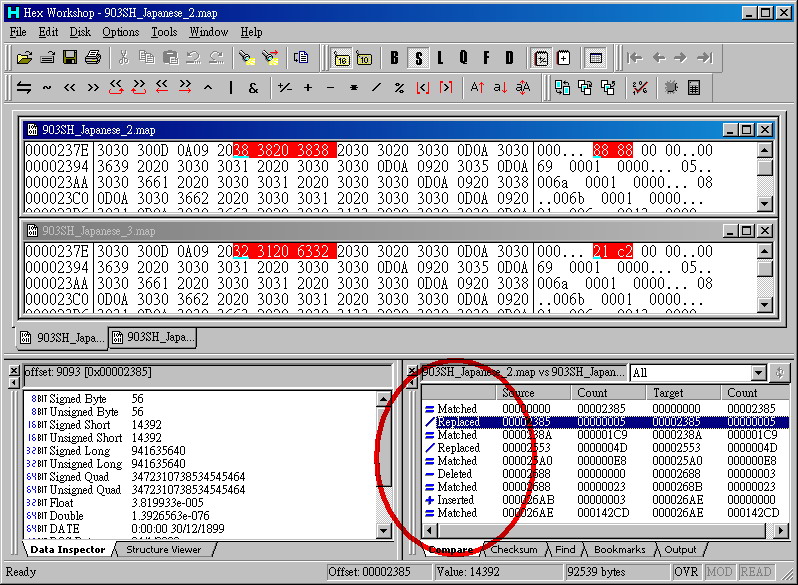Image resolution: width=798 pixels, height=585 pixels.
Task: Click the Print toolbar icon
Action: (92, 57)
